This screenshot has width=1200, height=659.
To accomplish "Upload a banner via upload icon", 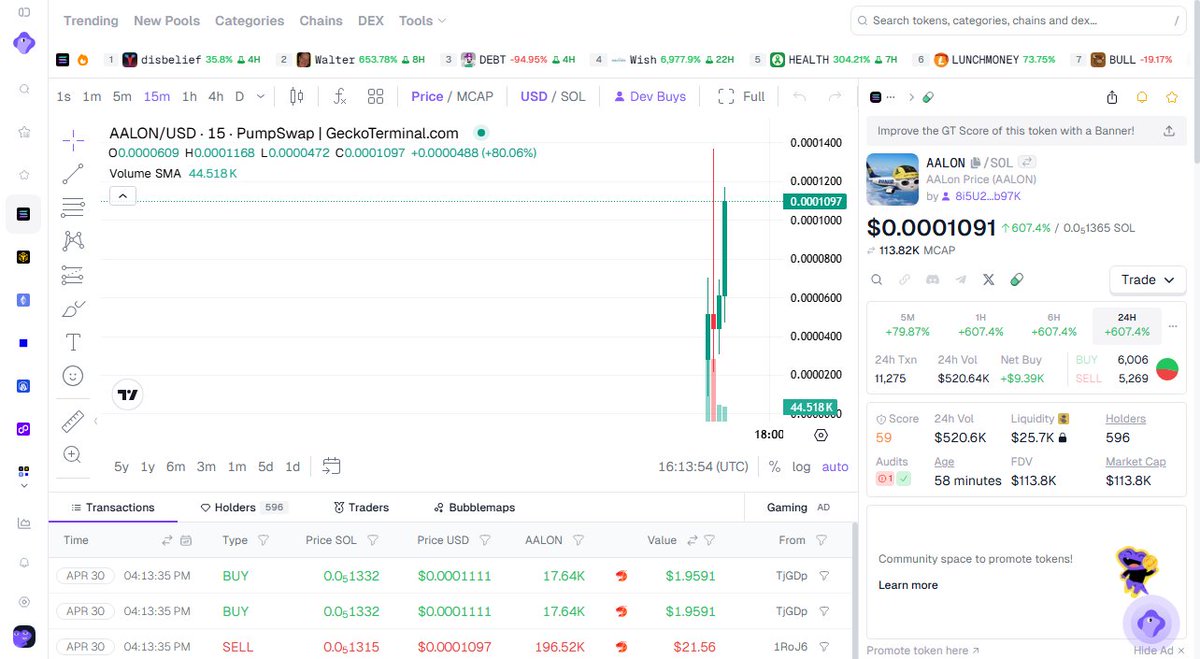I will click(x=1169, y=130).
